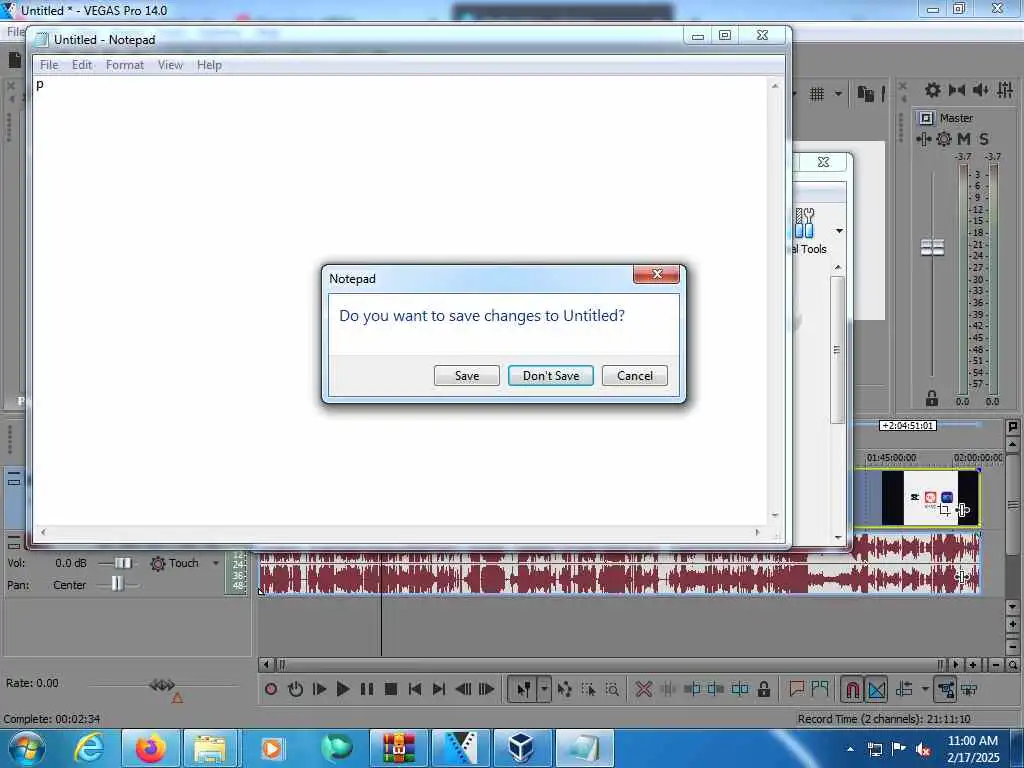Click the audio waveform event
Screen dimensions: 1024x768
pyautogui.click(x=619, y=564)
